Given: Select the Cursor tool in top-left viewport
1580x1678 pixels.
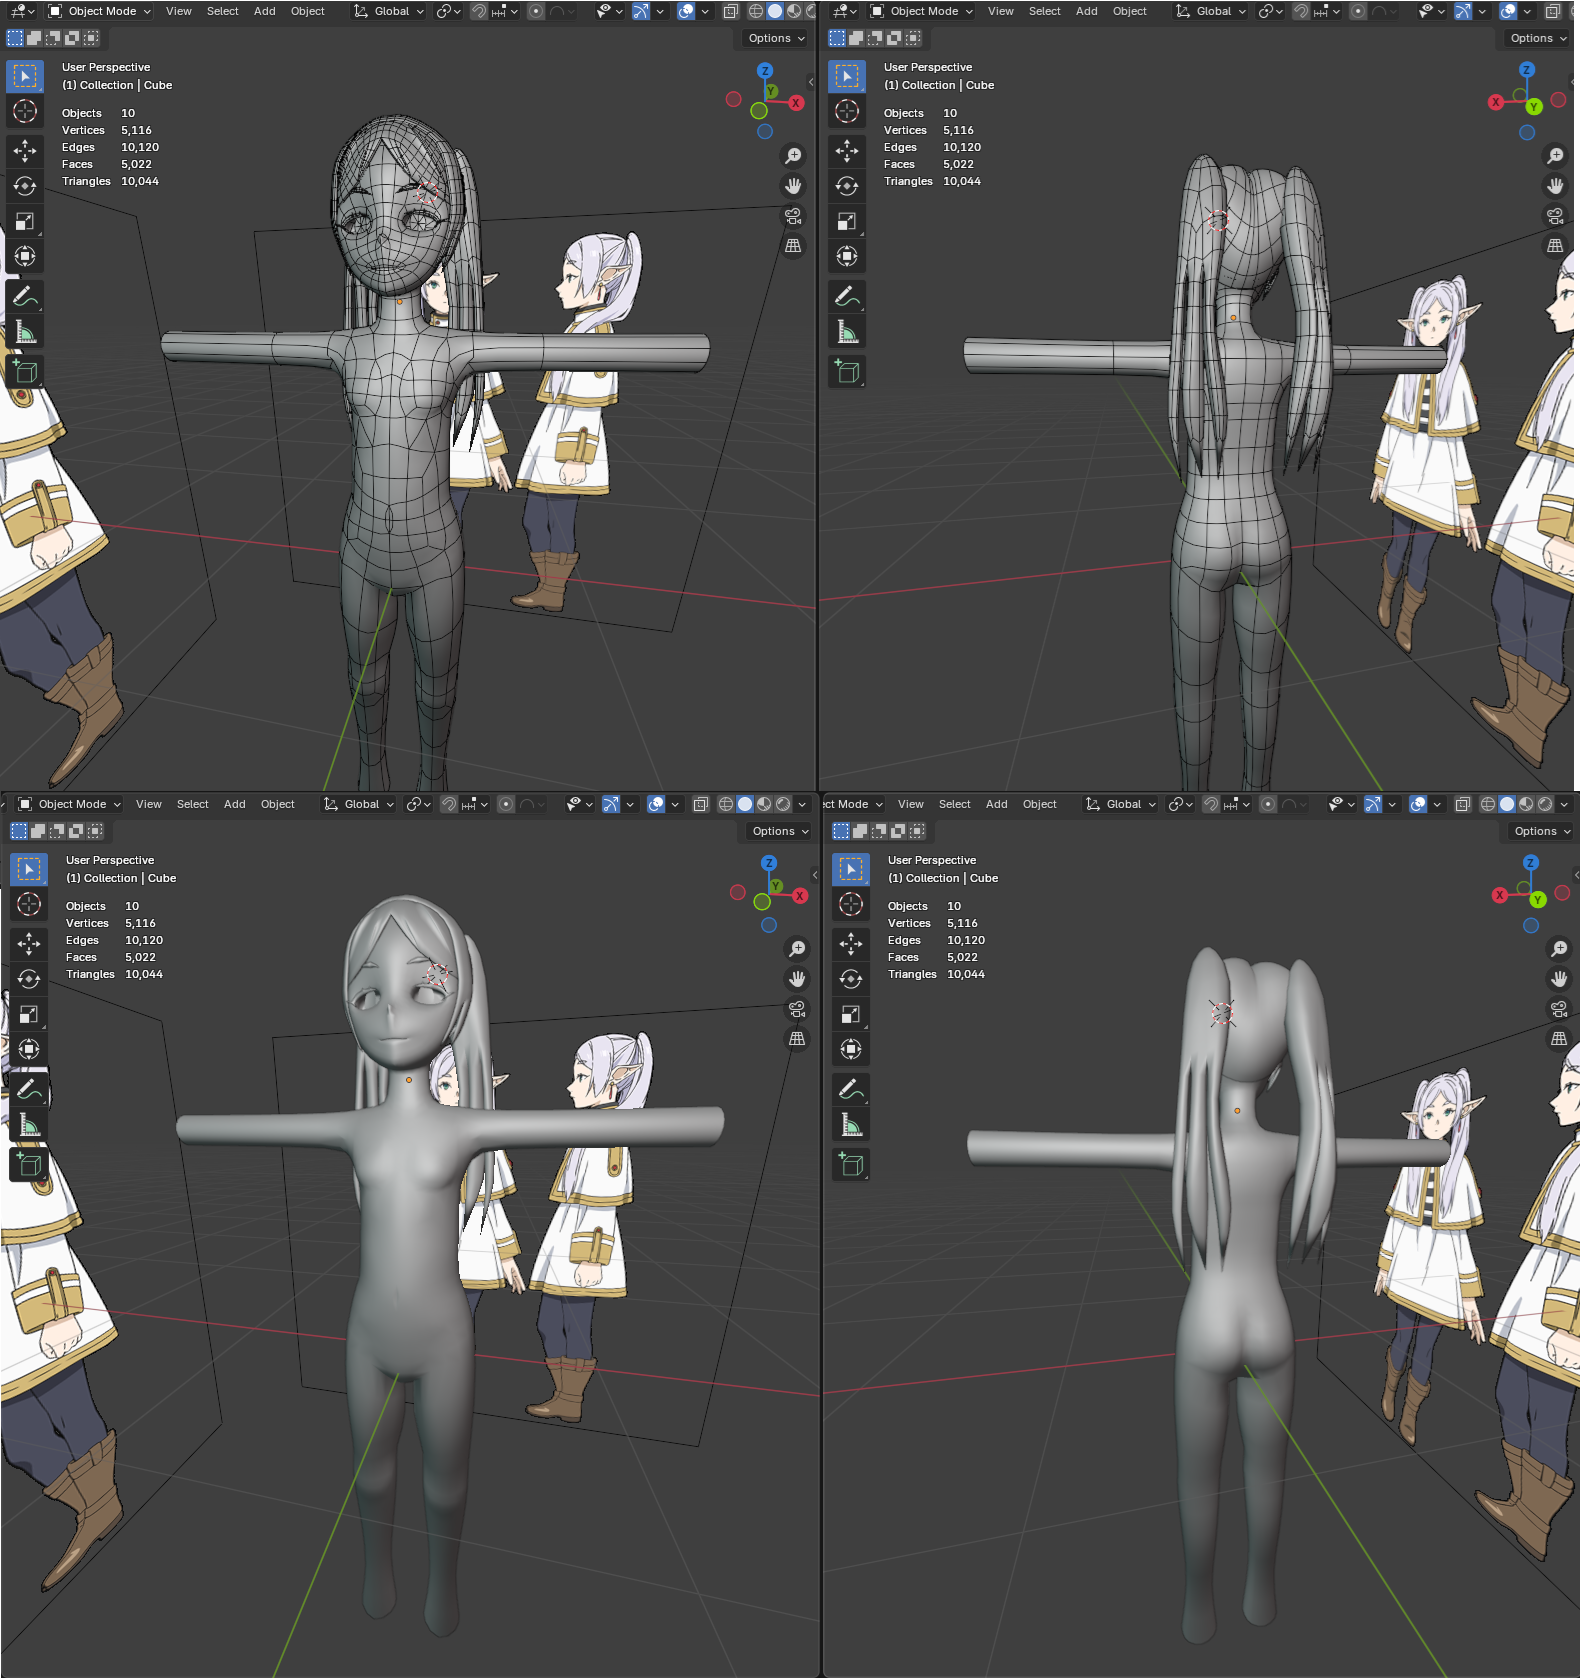Looking at the screenshot, I should click(x=25, y=111).
